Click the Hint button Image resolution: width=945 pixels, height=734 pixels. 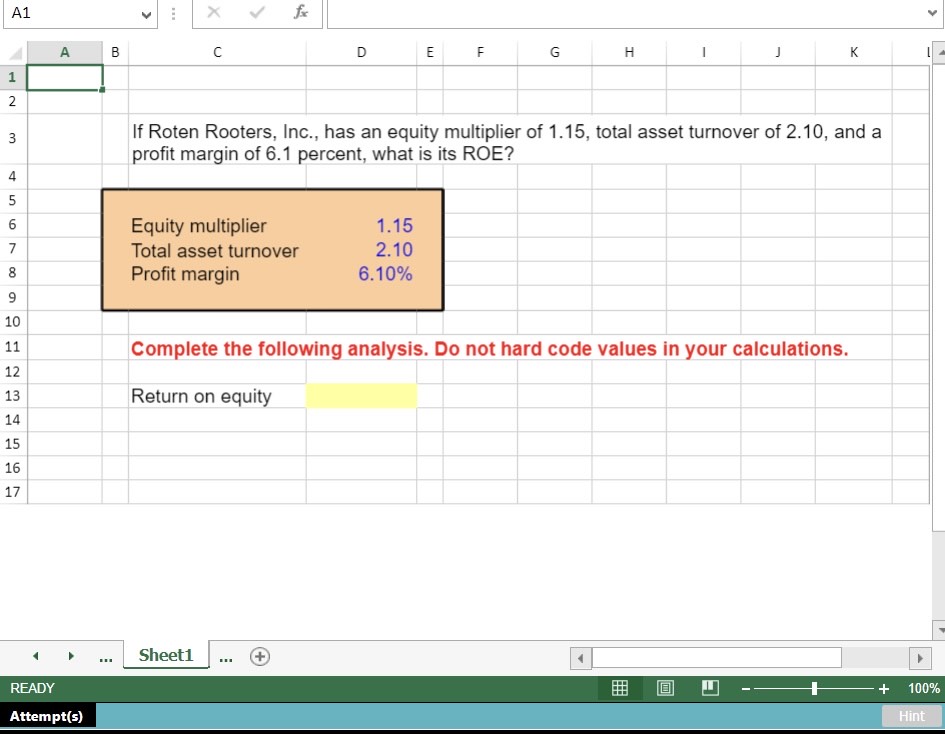[x=911, y=716]
